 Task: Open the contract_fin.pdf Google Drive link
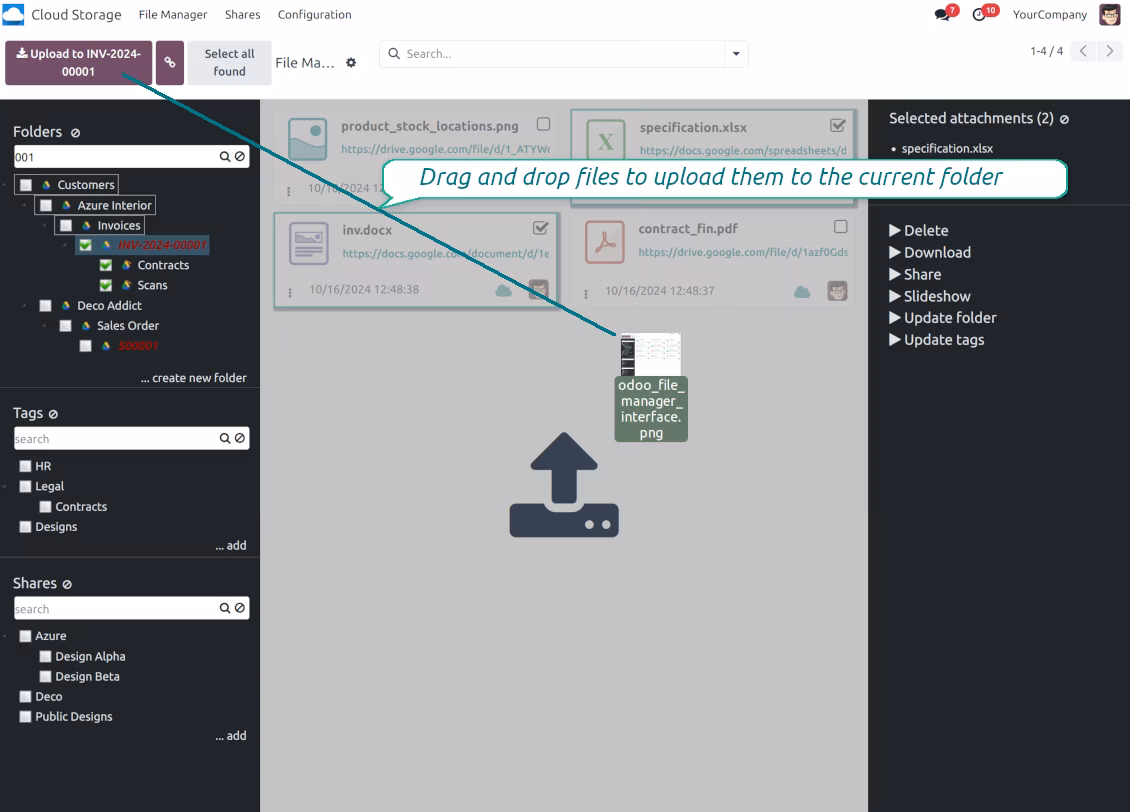(742, 252)
